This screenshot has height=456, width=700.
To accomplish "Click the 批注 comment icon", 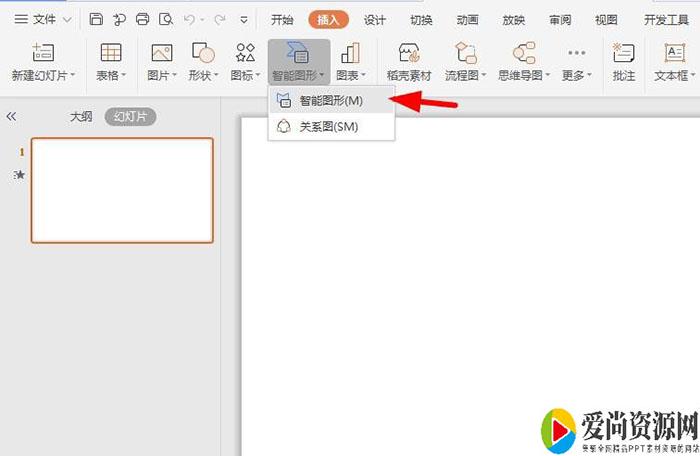I will tap(624, 53).
